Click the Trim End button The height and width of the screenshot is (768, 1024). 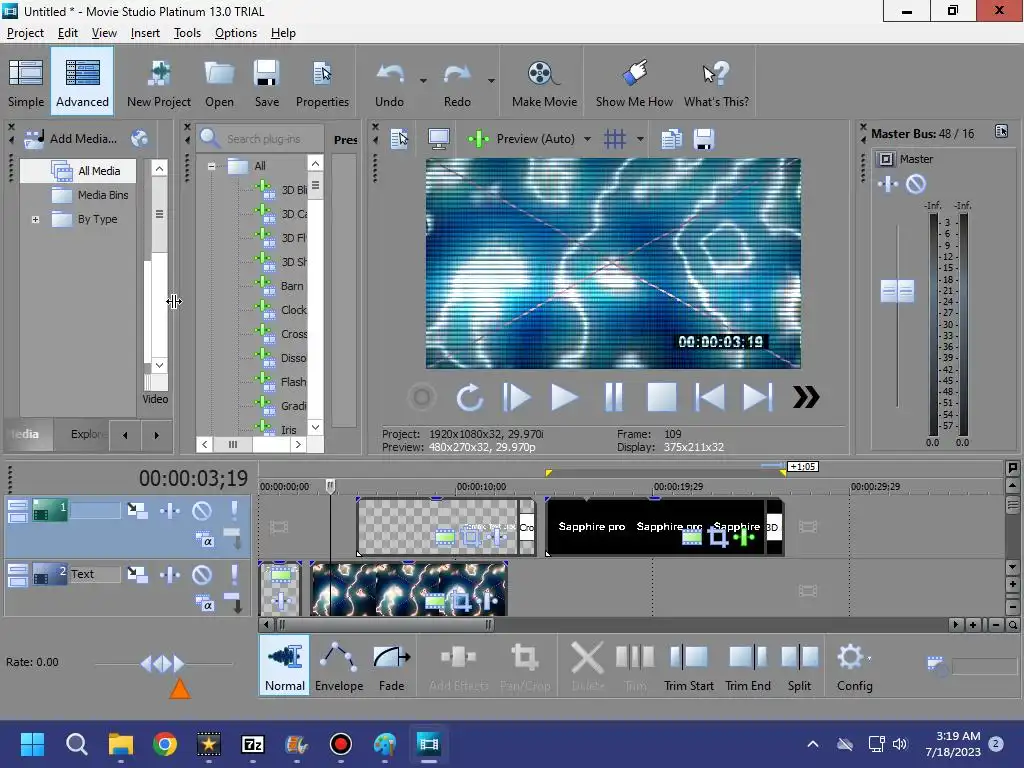pos(748,666)
